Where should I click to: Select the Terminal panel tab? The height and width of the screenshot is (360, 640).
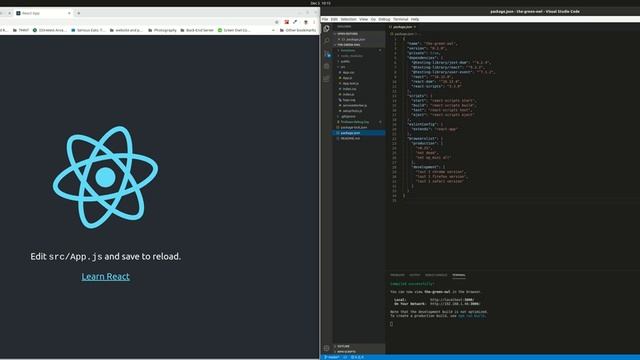click(x=459, y=275)
